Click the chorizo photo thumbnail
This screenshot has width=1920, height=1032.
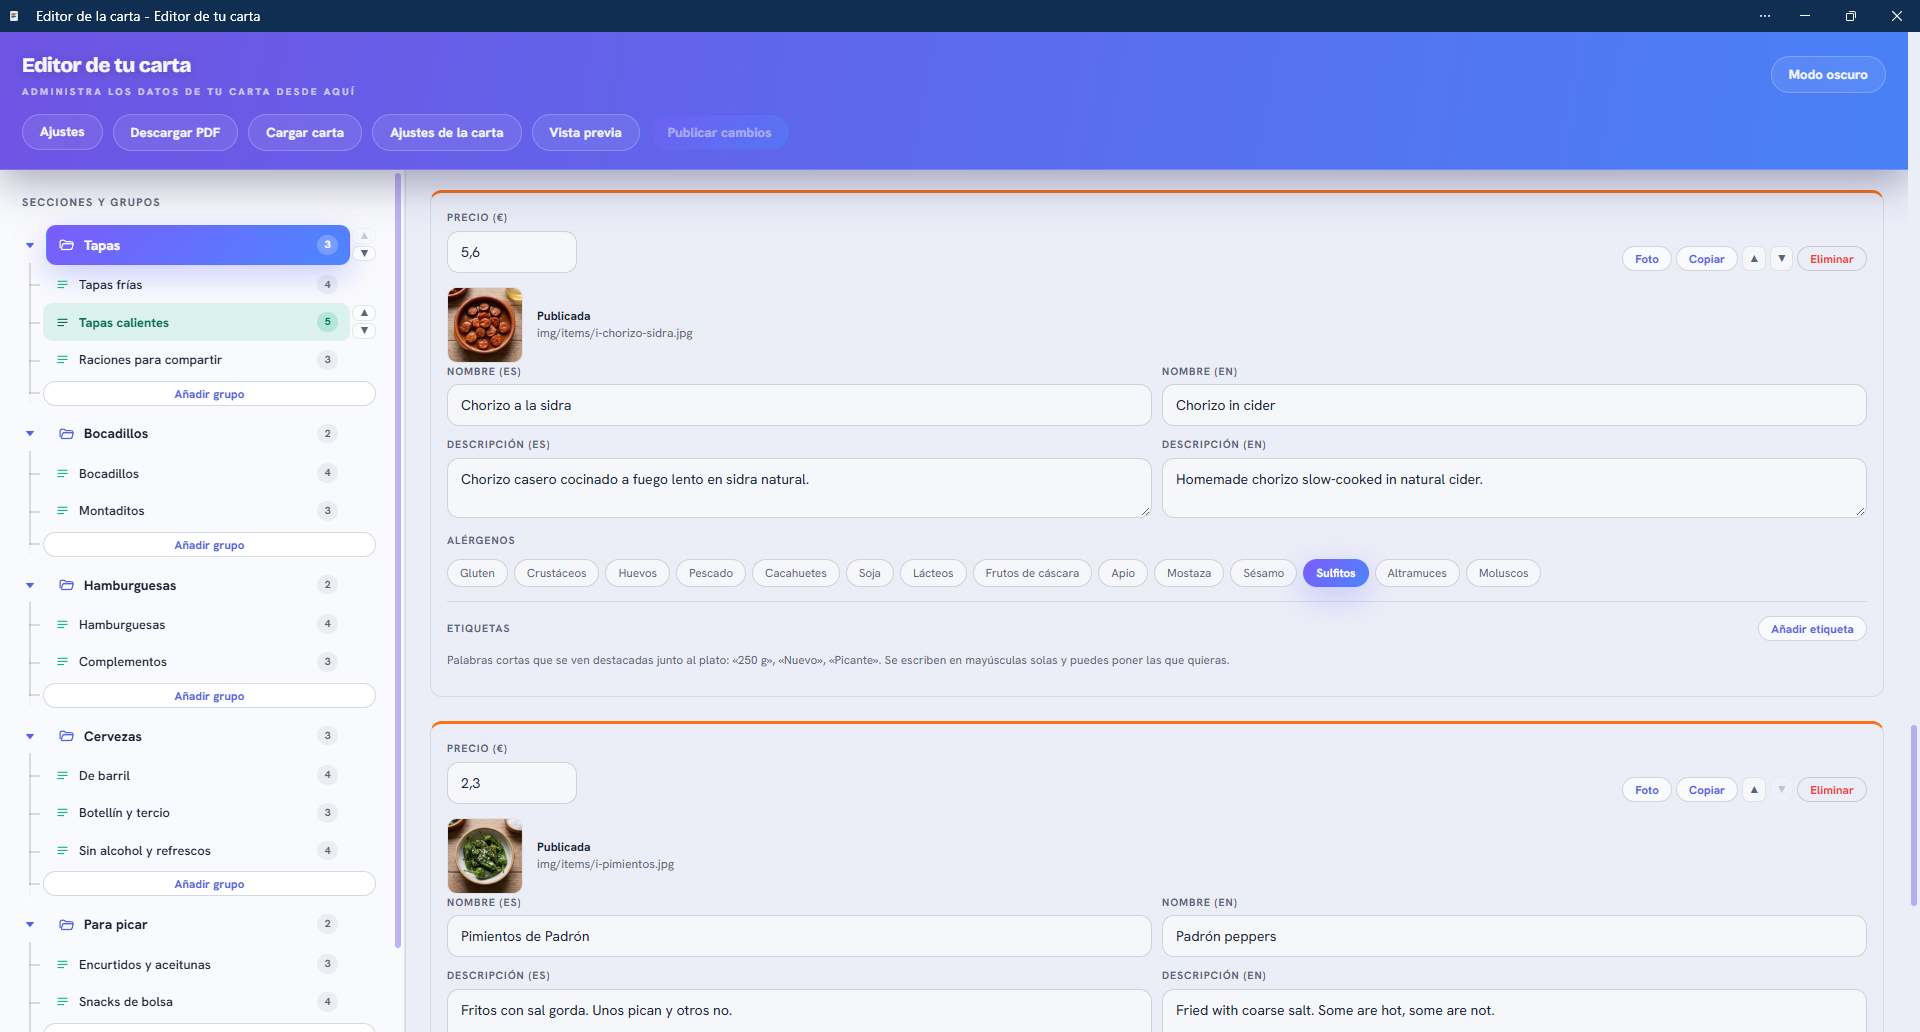[485, 325]
